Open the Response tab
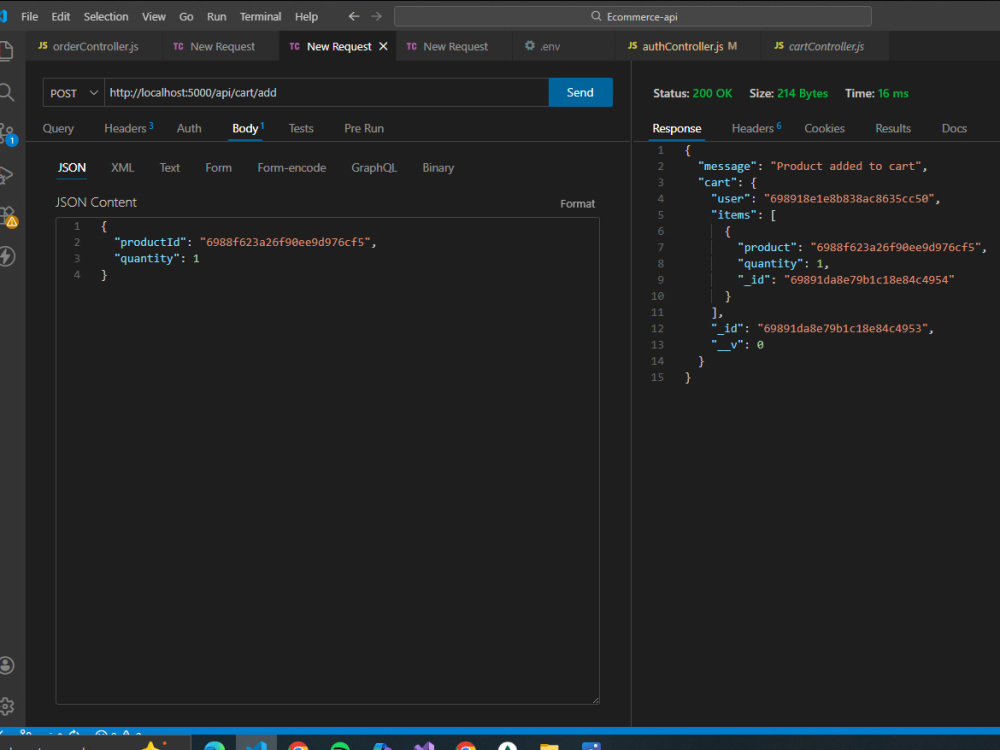Image resolution: width=1000 pixels, height=750 pixels. pos(677,129)
